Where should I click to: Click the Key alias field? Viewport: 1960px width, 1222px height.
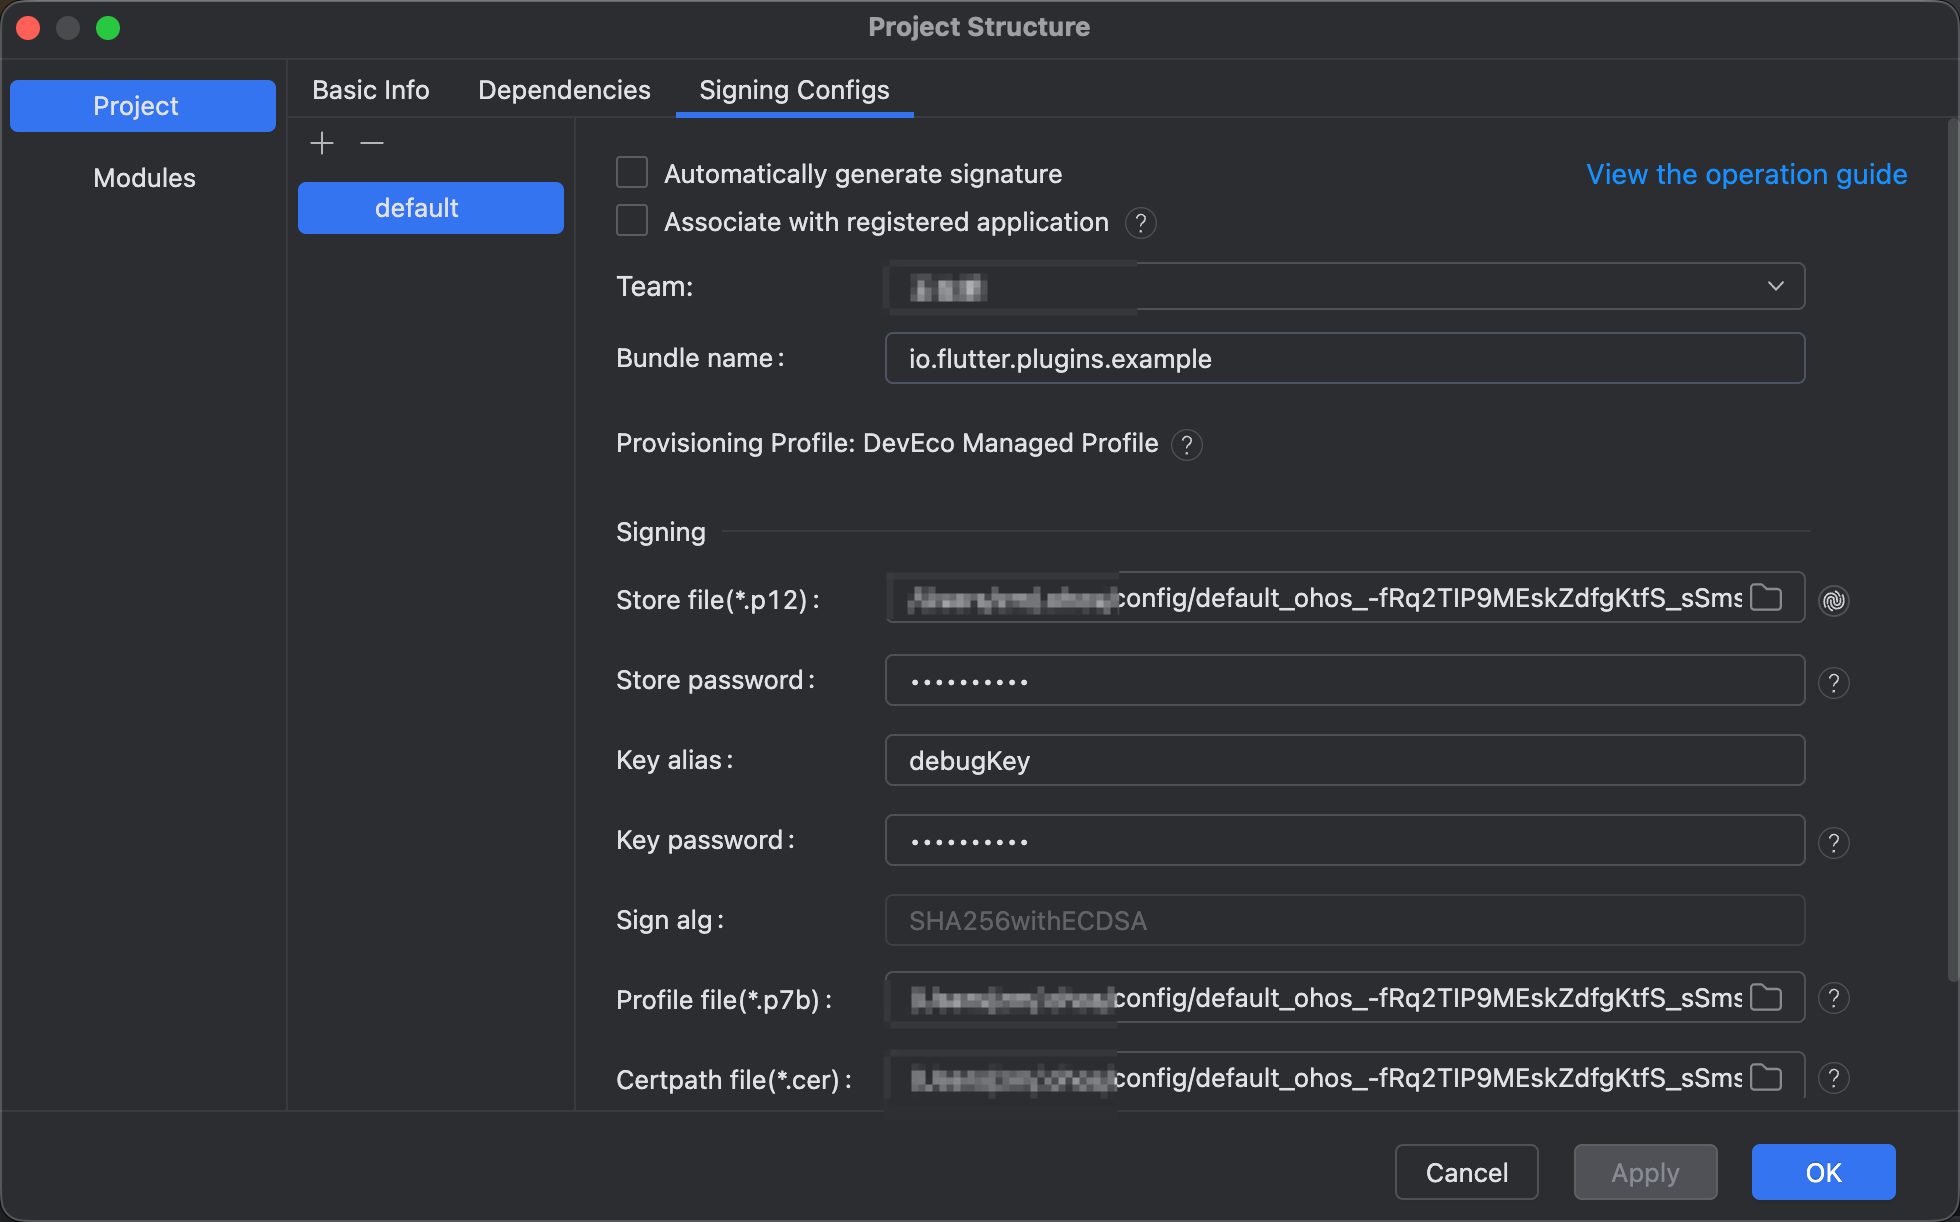click(x=1345, y=760)
